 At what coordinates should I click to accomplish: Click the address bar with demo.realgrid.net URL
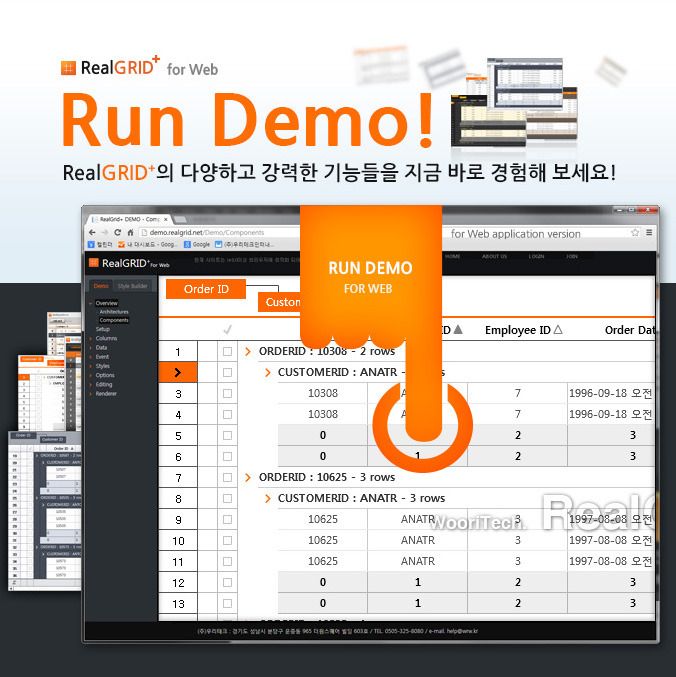pos(220,232)
